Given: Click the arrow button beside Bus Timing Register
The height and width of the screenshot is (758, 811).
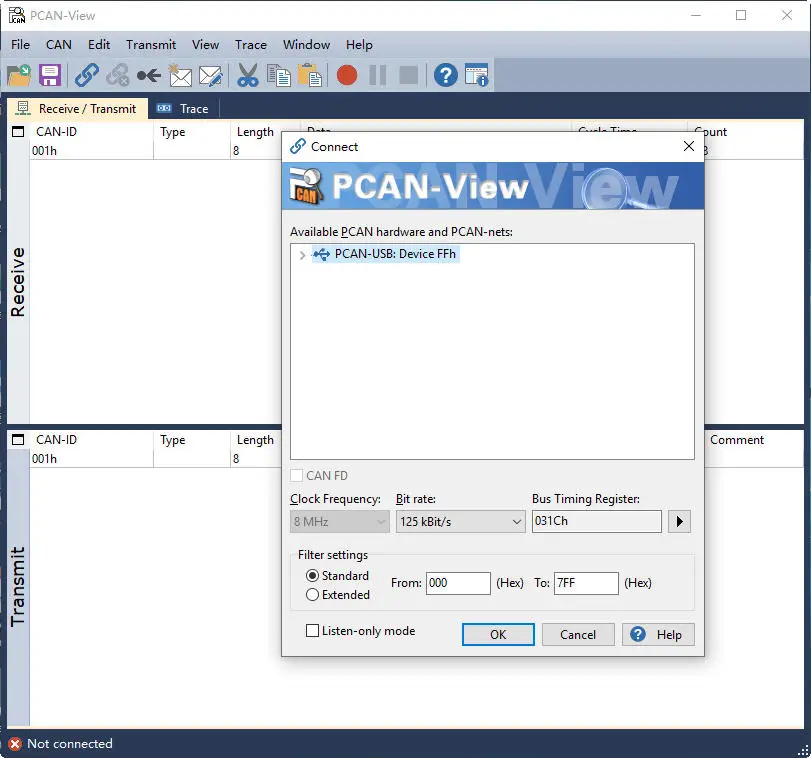Looking at the screenshot, I should (x=679, y=521).
